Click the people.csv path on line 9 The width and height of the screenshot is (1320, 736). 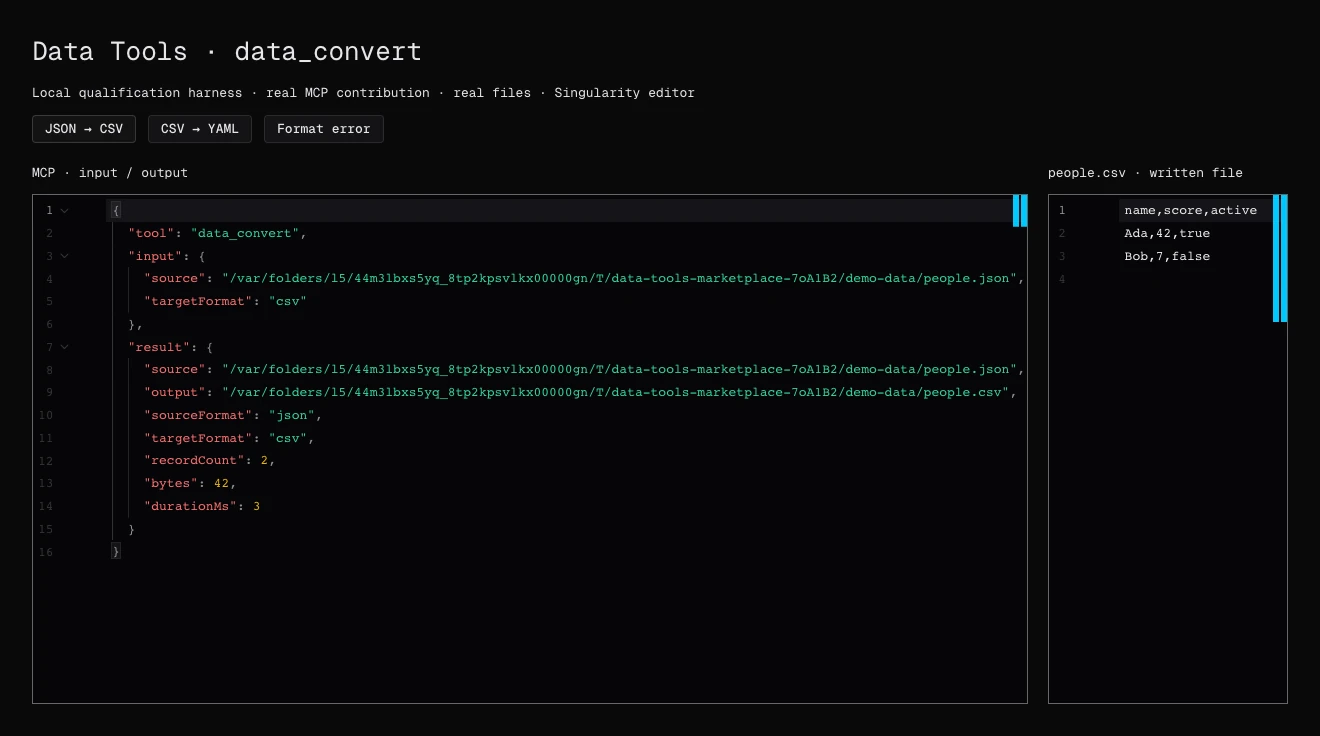coord(614,393)
